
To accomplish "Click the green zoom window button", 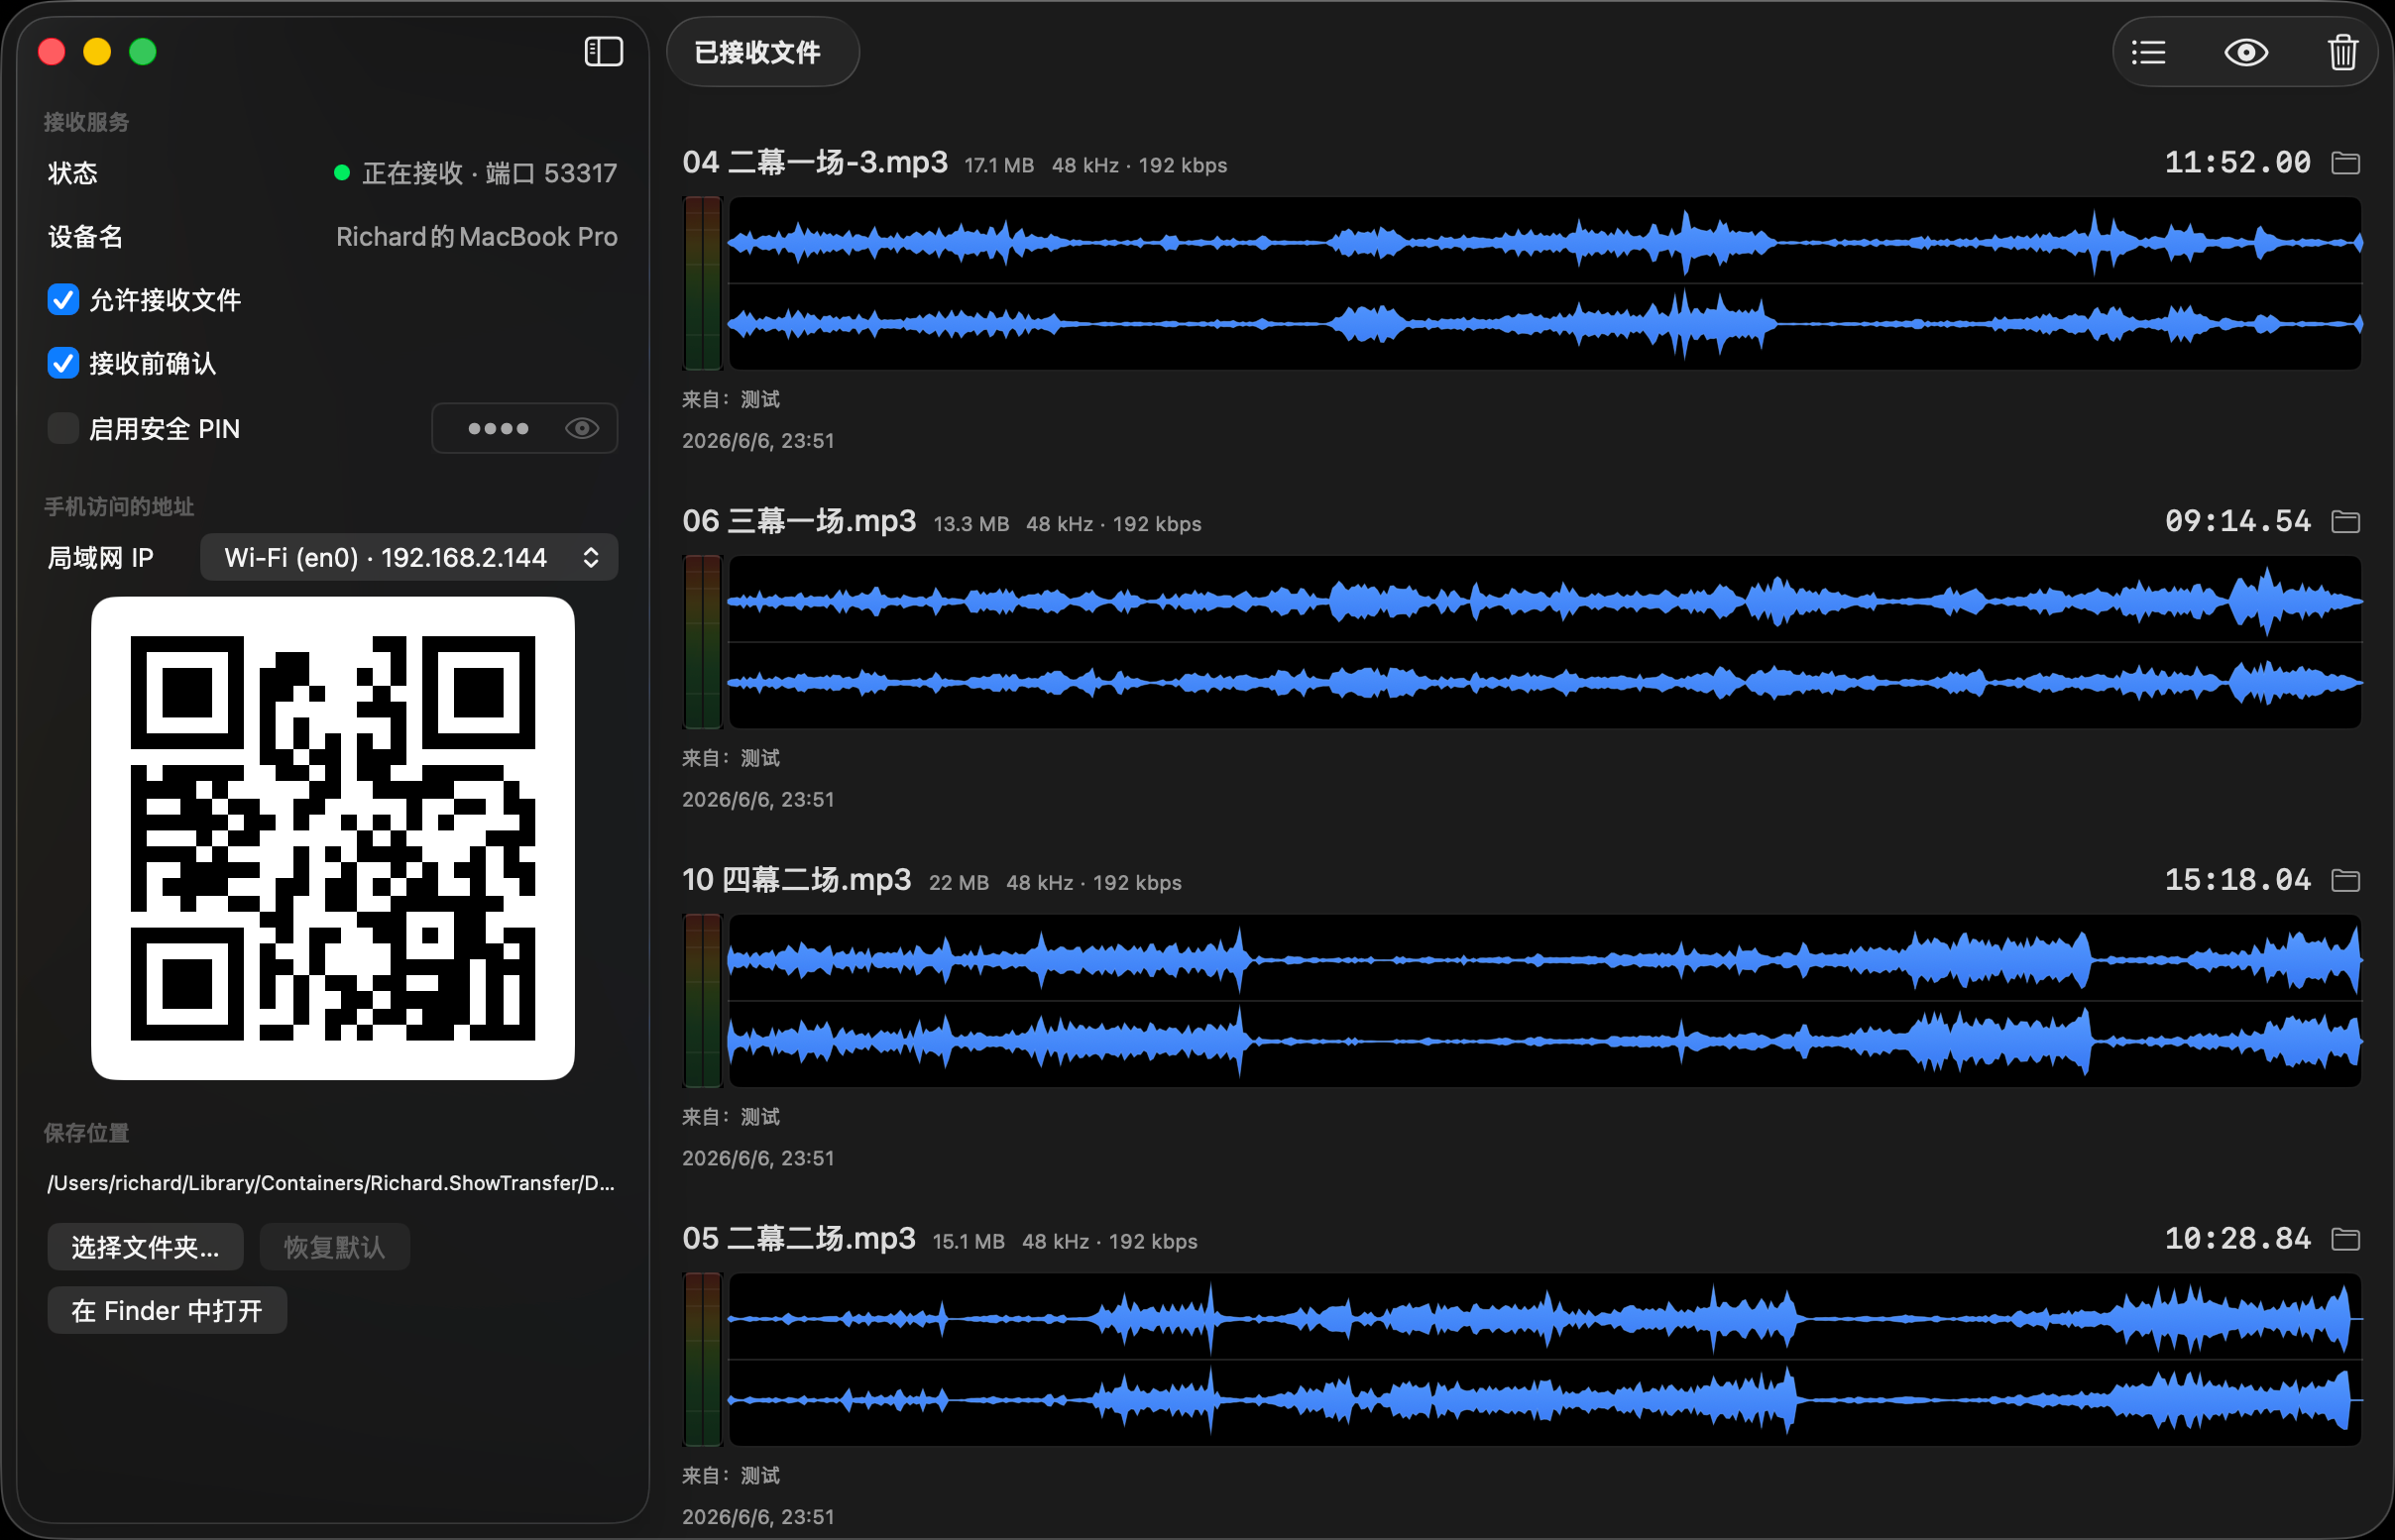I will [x=143, y=52].
